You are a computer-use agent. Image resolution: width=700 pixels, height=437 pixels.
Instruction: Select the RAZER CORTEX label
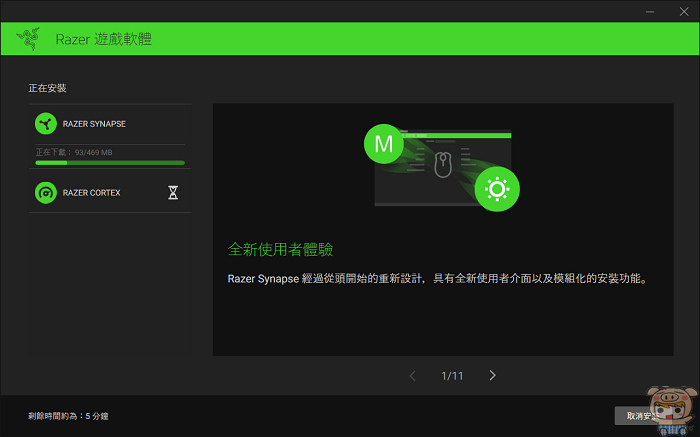[92, 193]
